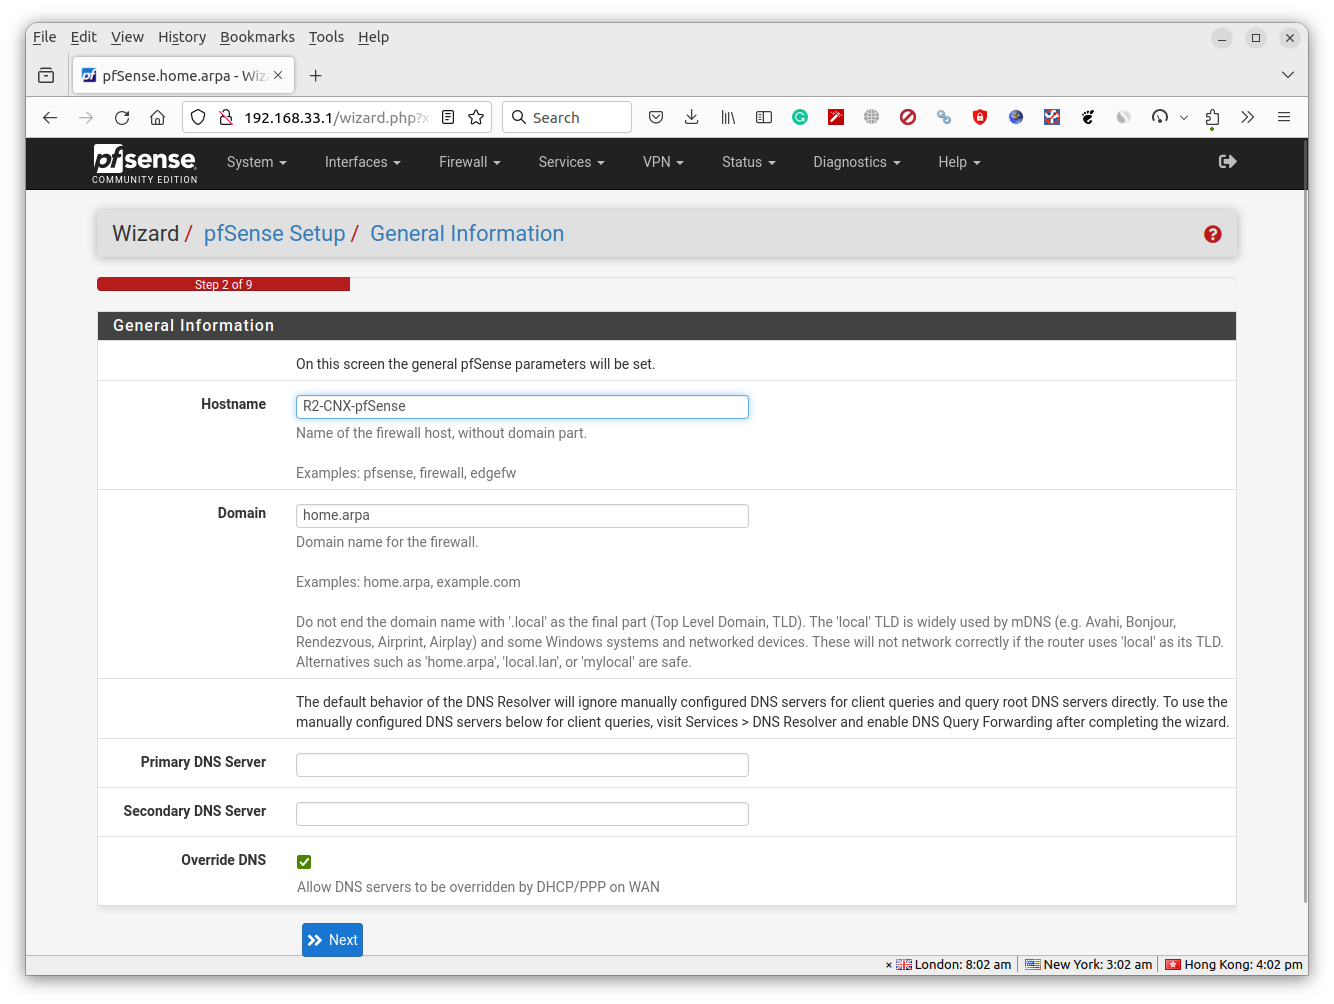1334x1004 pixels.
Task: Click the GNOME foot extension icon
Action: pyautogui.click(x=1088, y=117)
